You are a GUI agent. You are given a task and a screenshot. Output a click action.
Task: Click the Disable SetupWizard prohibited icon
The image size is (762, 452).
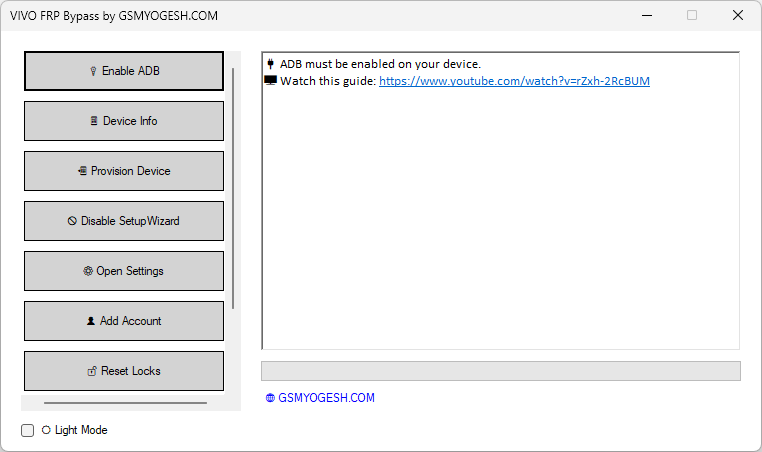[72, 221]
